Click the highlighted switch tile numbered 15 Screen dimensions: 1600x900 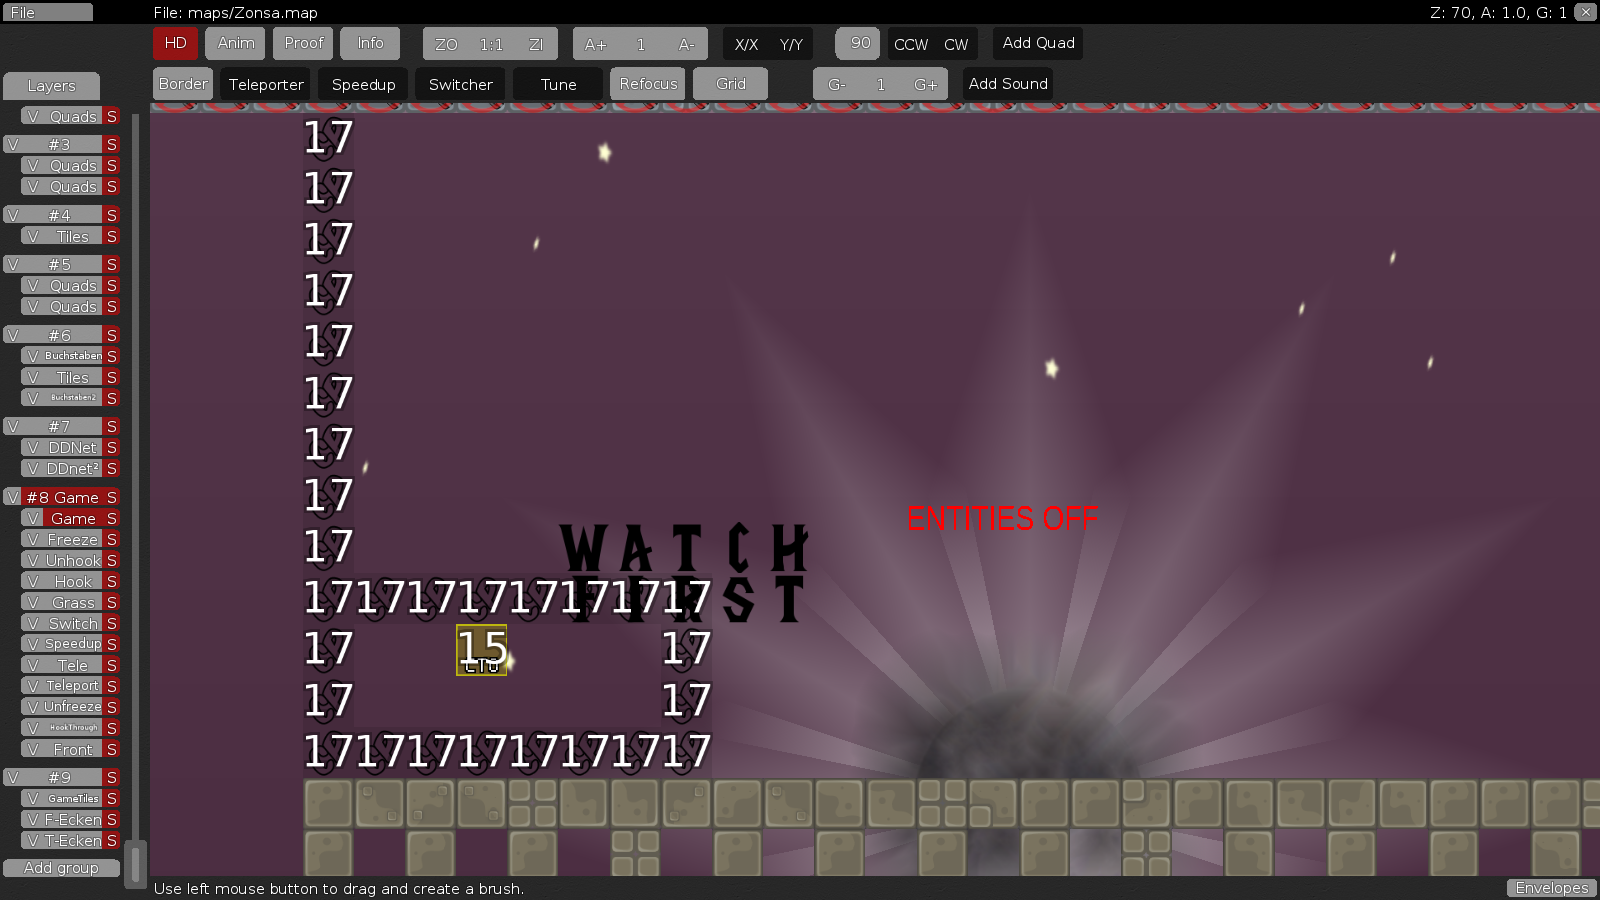click(x=481, y=650)
